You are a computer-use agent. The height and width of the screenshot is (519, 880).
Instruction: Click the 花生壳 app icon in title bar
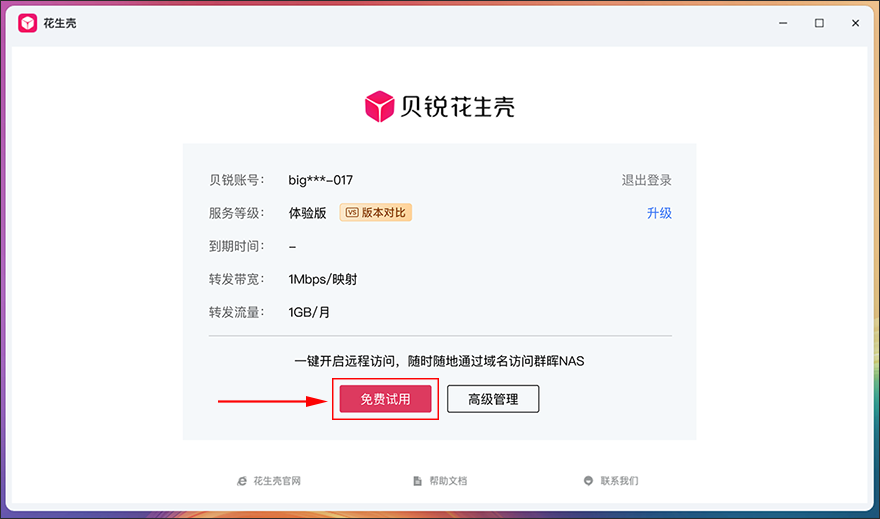pyautogui.click(x=28, y=23)
